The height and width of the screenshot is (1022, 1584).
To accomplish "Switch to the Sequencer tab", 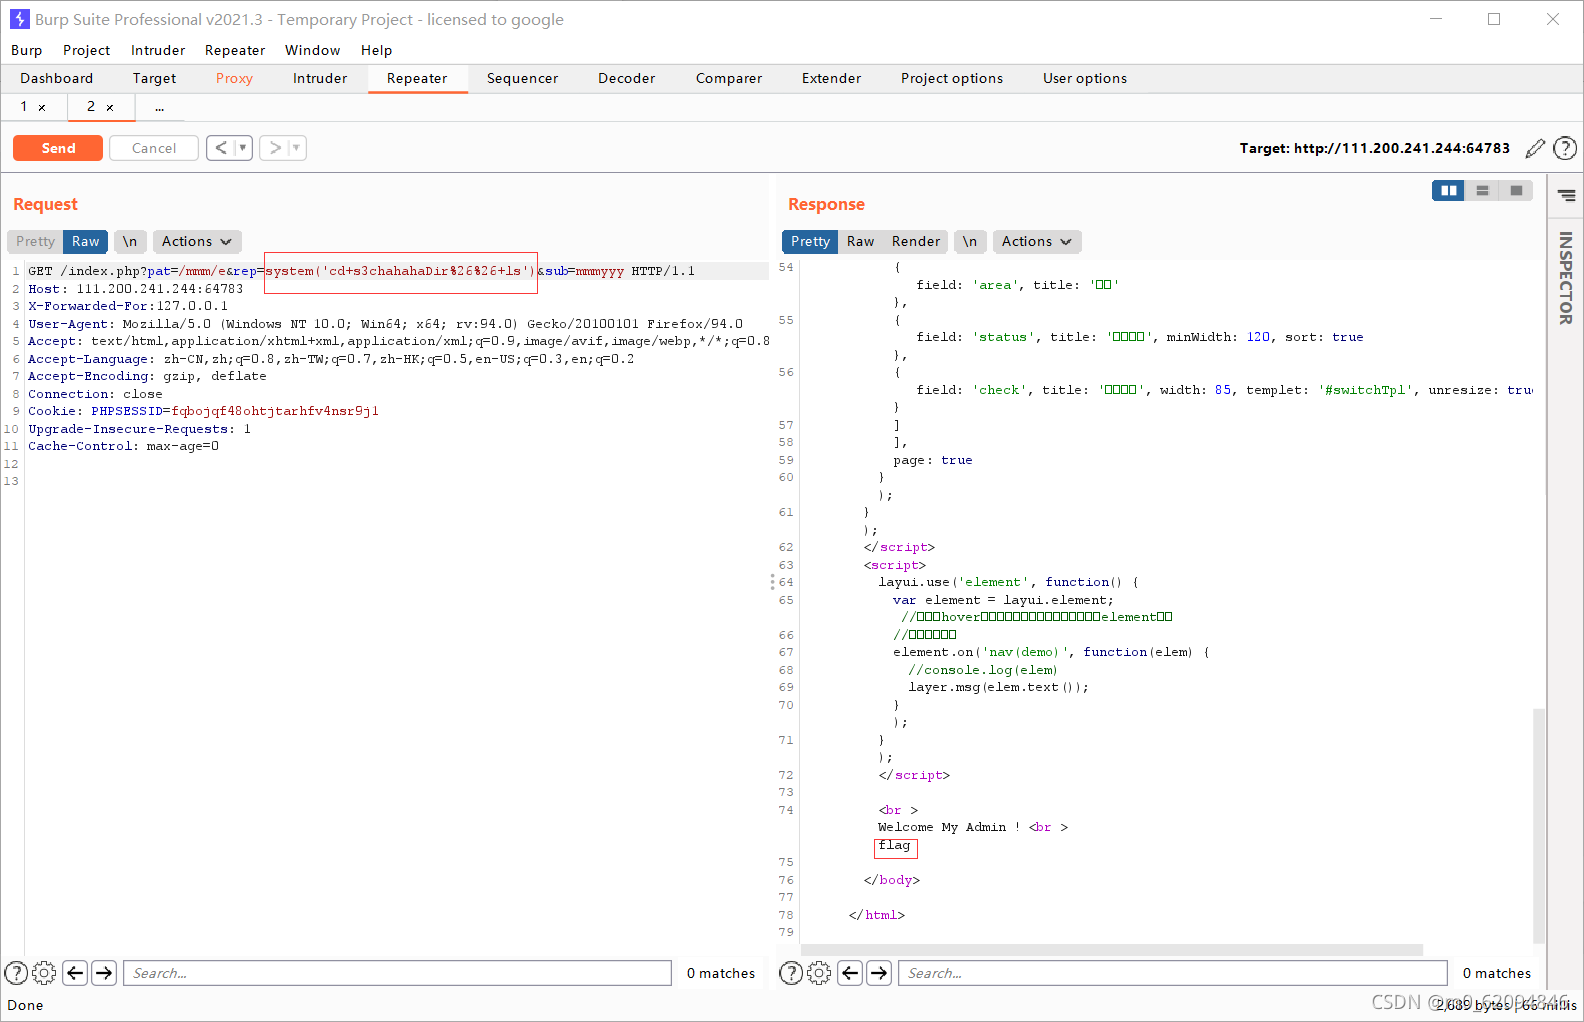I will (x=522, y=78).
